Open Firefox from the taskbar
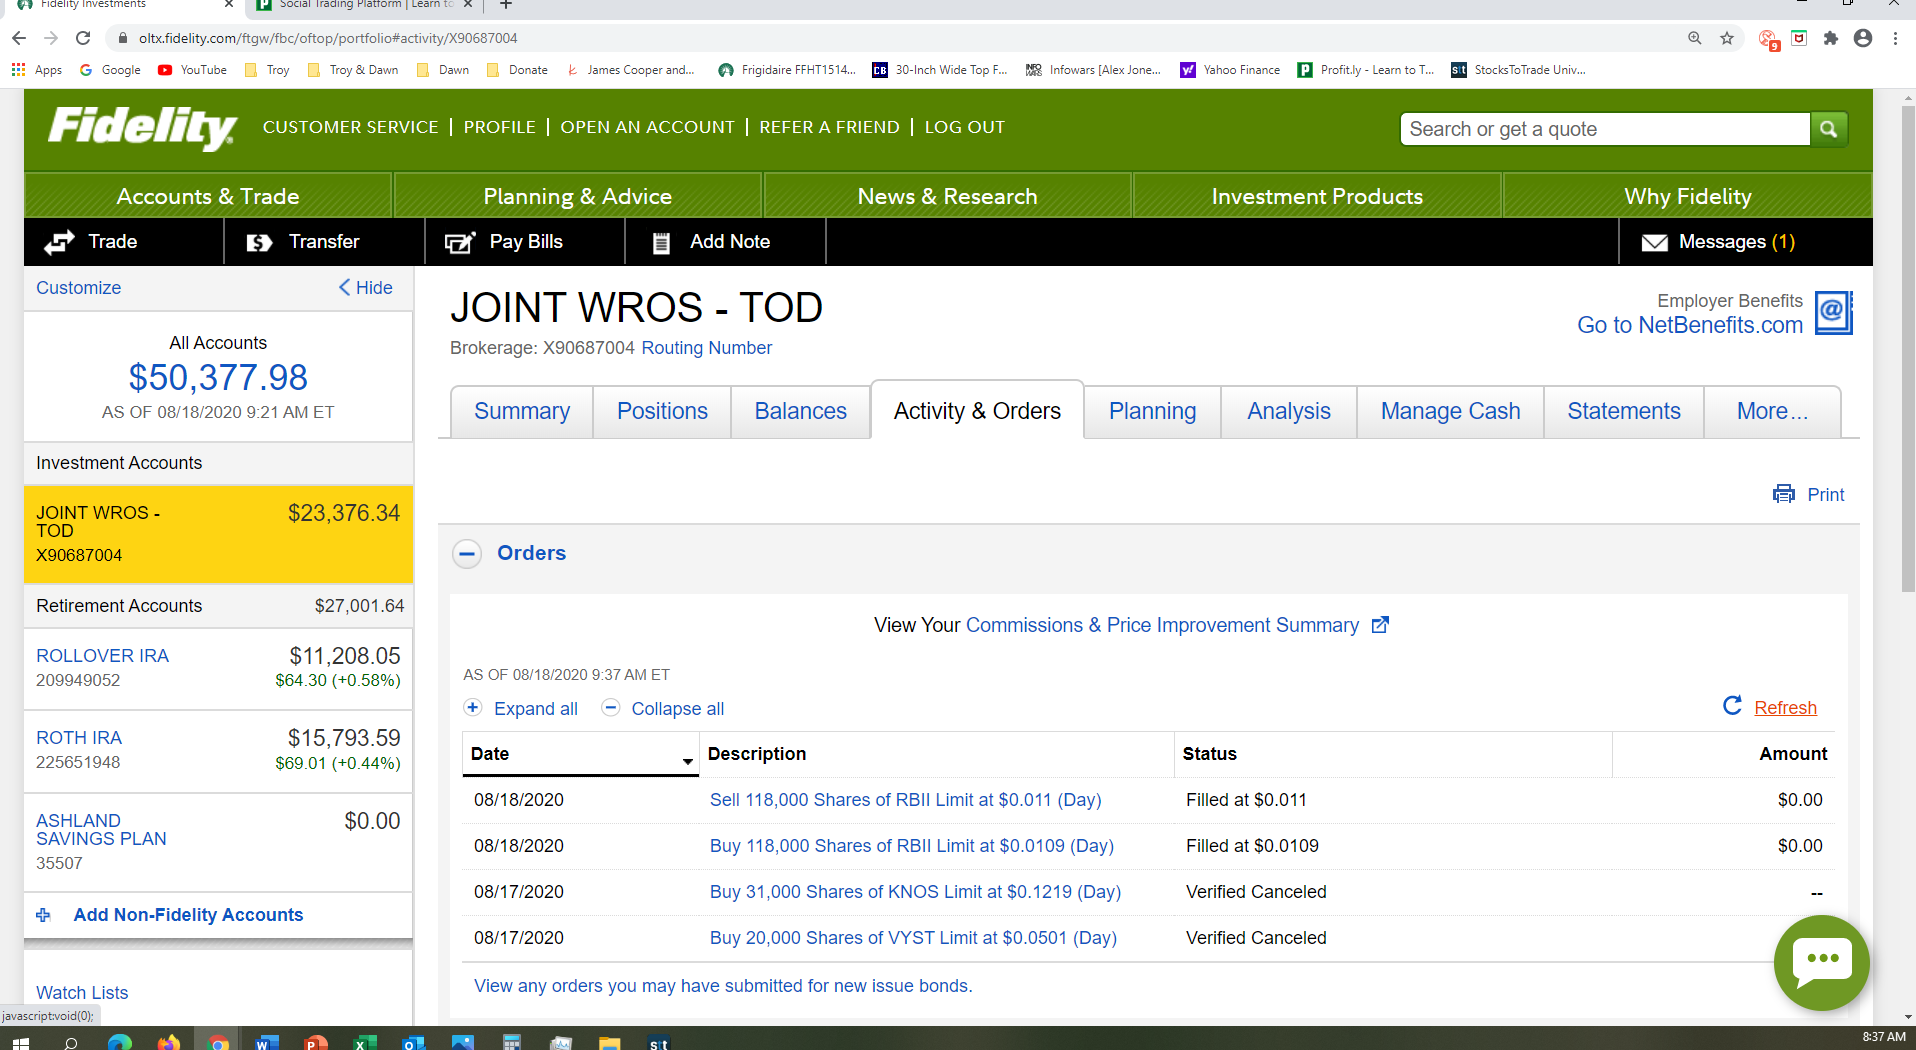 point(168,1043)
